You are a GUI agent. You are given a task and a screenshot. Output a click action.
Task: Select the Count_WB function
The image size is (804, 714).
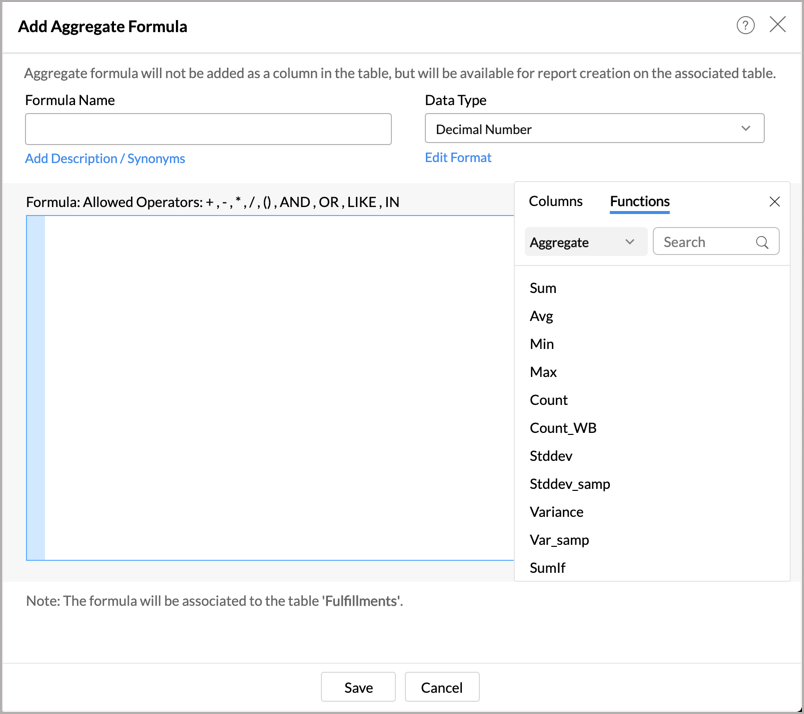point(563,428)
